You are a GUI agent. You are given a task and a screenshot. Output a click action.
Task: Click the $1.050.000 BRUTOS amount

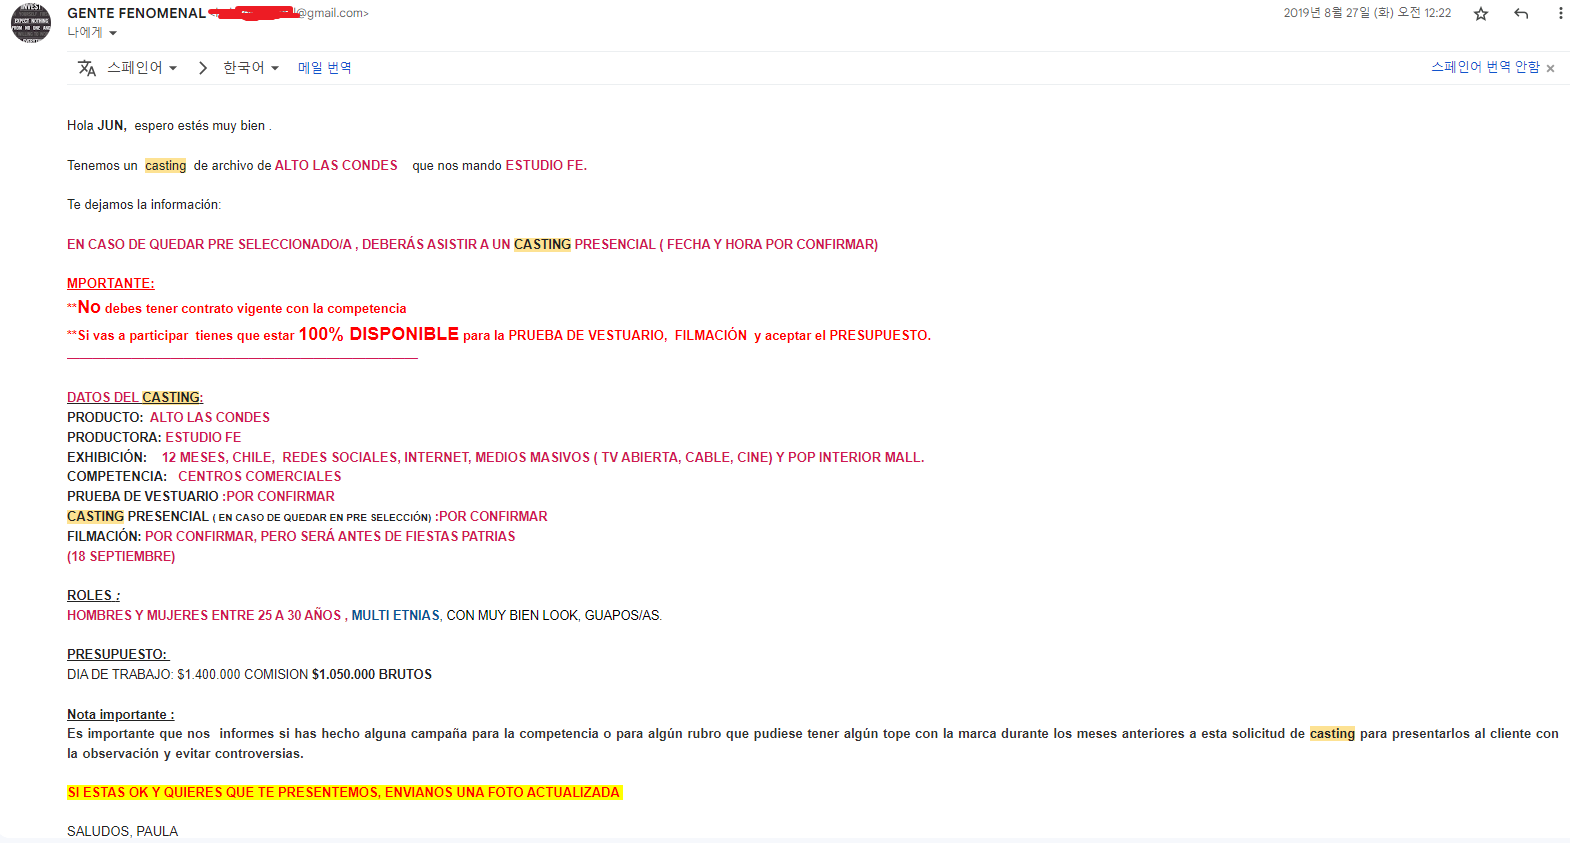372,675
